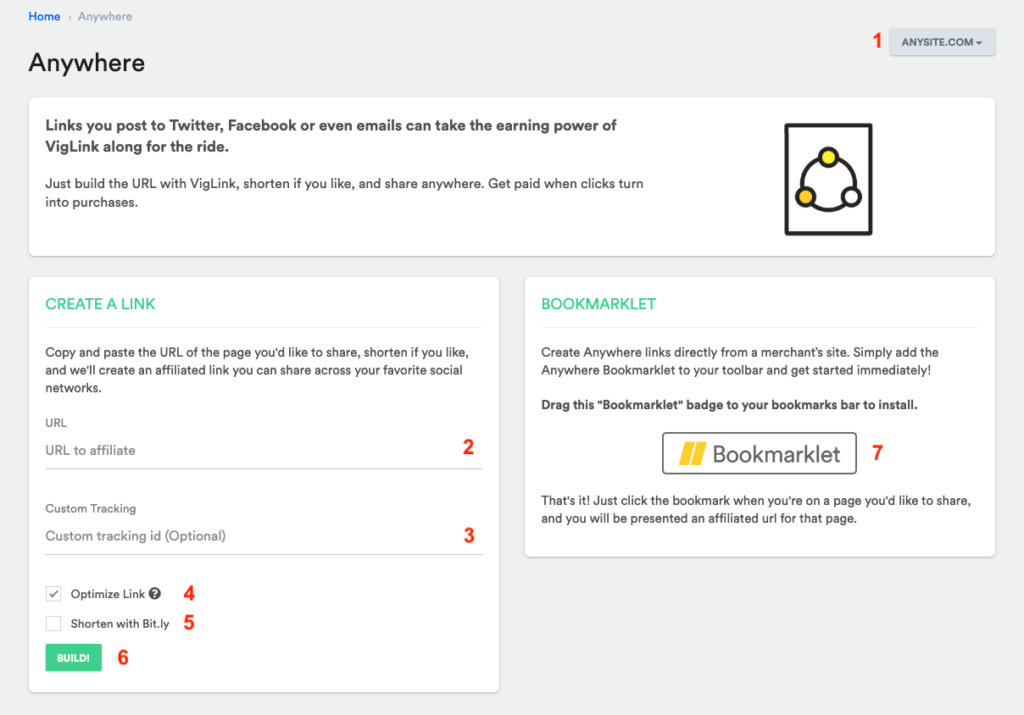The image size is (1024, 715).
Task: Focus the Custom tracking id input field
Action: (x=264, y=535)
